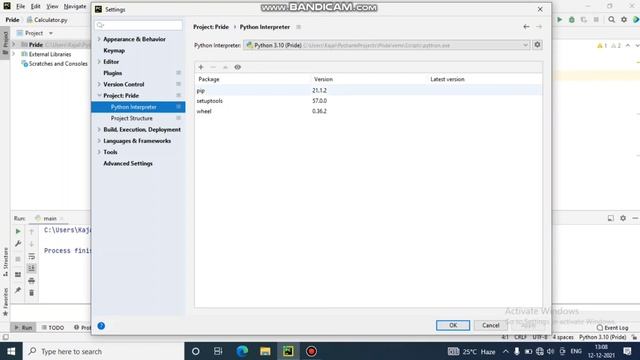
Task: Expand Languages & Frameworks section
Action: [x=99, y=141]
